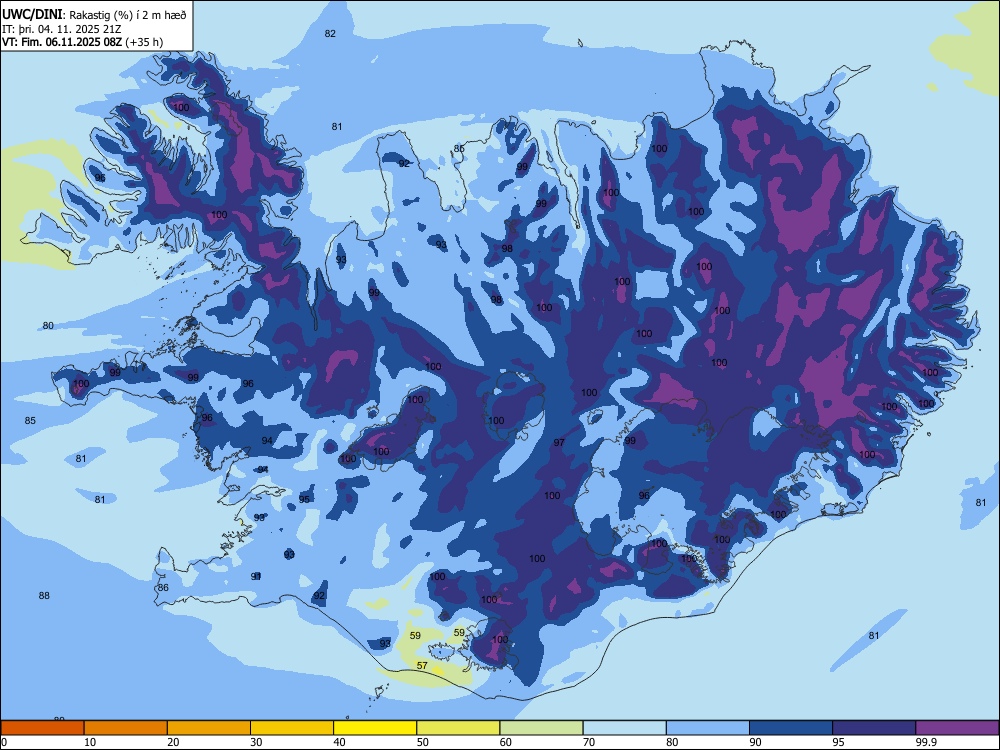Click the legend tick label '99.9'

(926, 742)
